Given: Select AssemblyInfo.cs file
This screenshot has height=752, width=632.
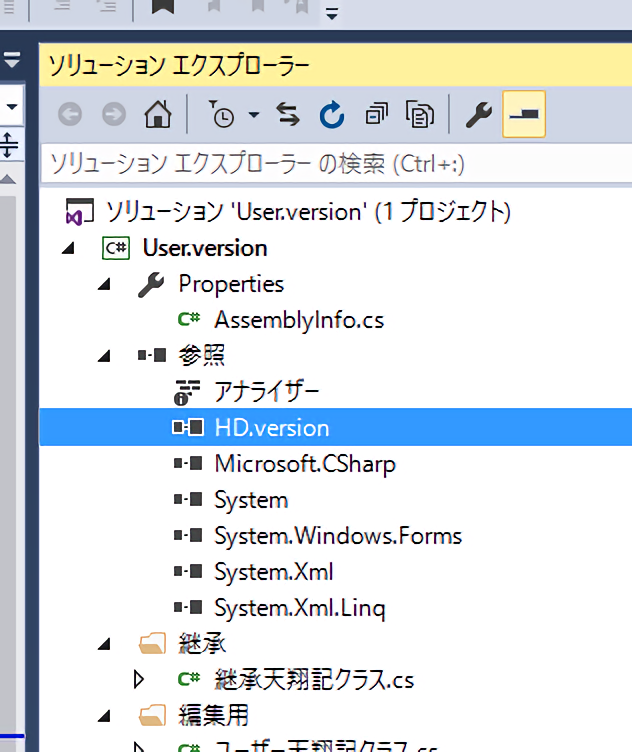Looking at the screenshot, I should click(298, 320).
